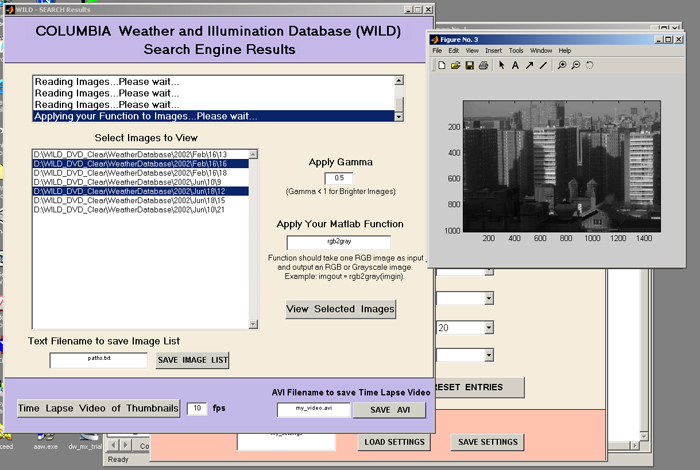Select the Insert Arrow tool

point(529,66)
